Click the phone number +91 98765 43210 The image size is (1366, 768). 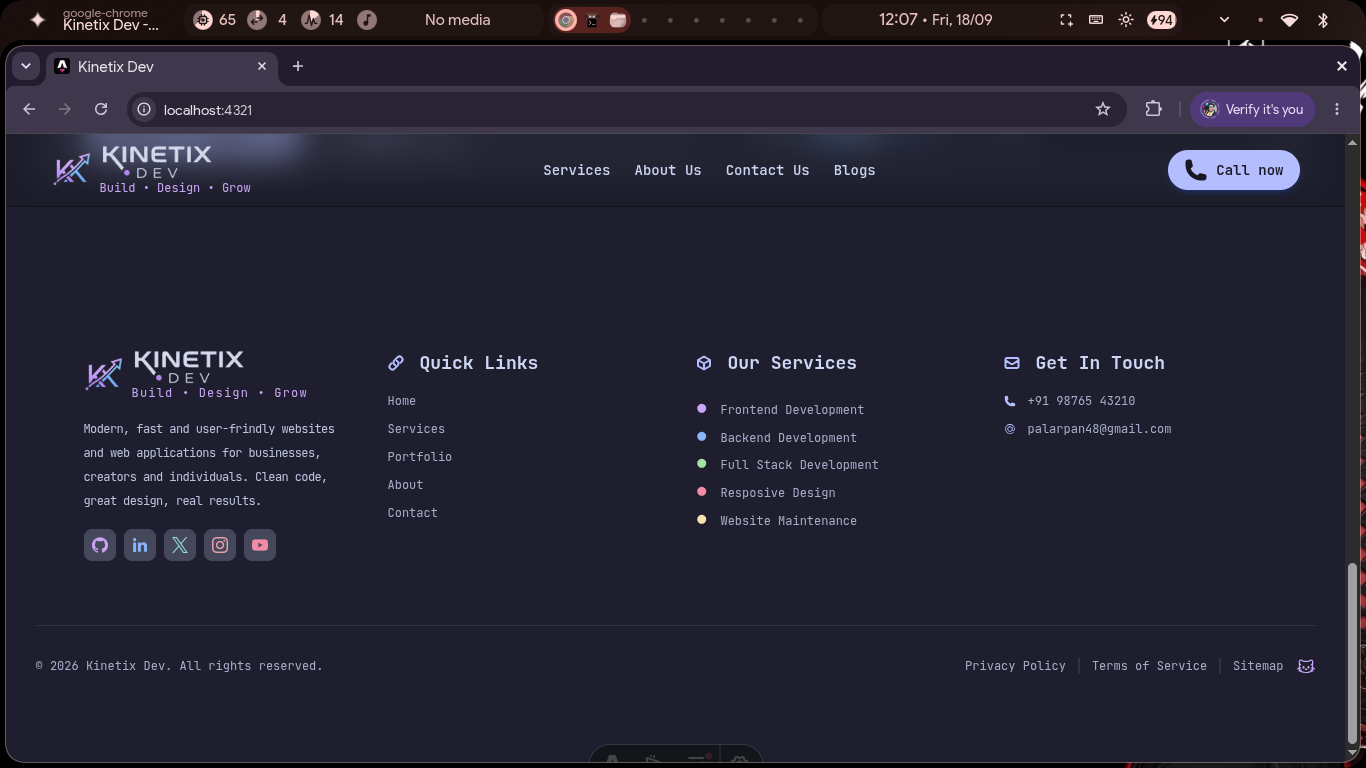point(1081,401)
